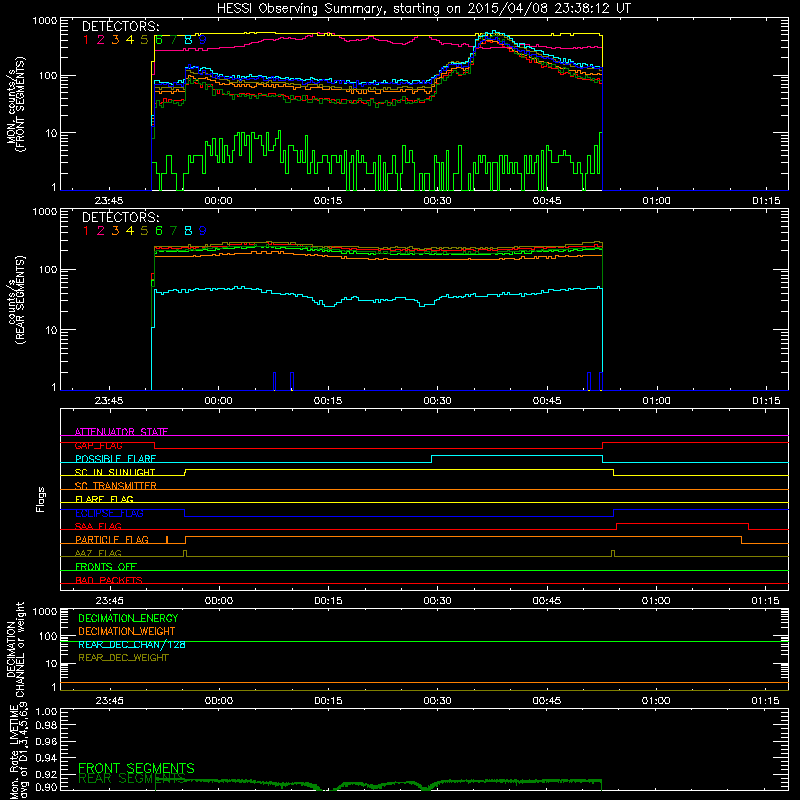This screenshot has height=800, width=800.
Task: Click the SAA_FLAG label
Action: [x=98, y=526]
